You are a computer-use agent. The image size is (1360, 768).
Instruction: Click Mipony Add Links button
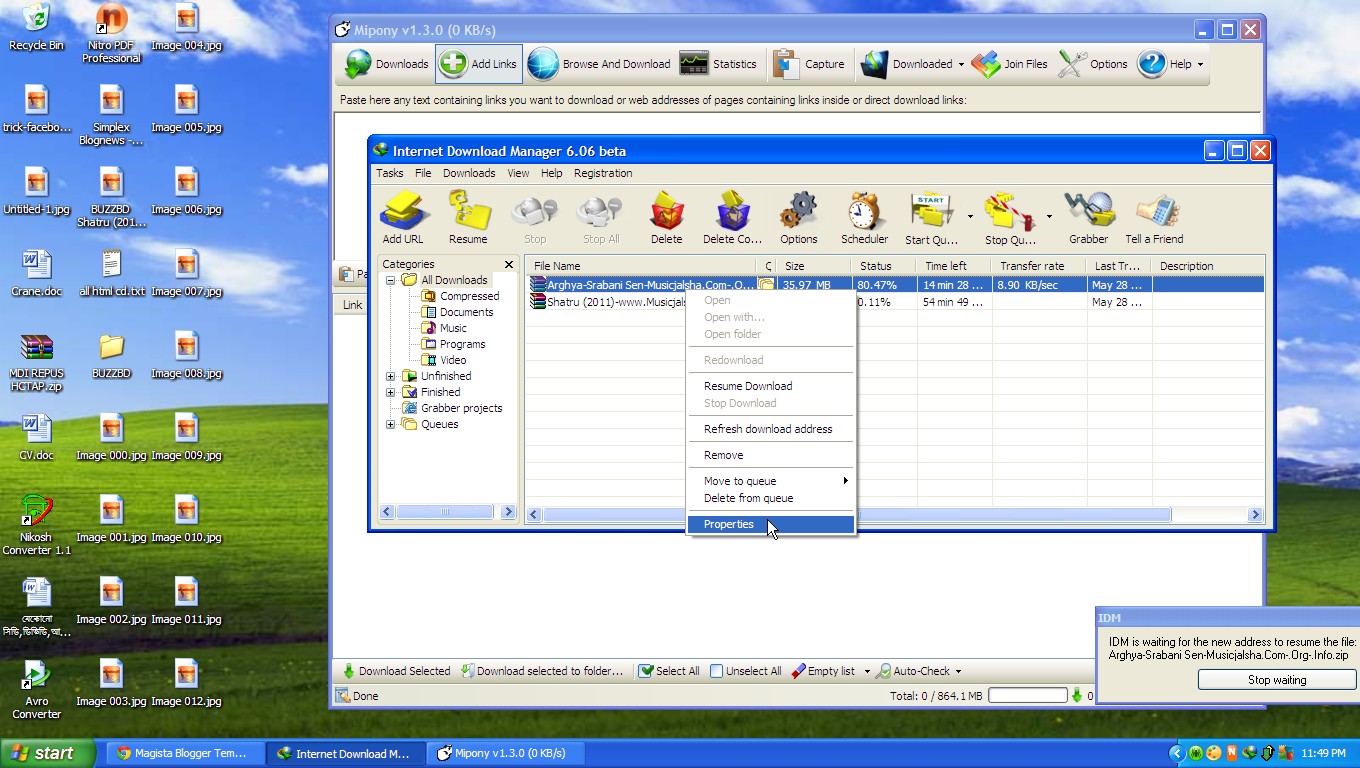click(478, 64)
